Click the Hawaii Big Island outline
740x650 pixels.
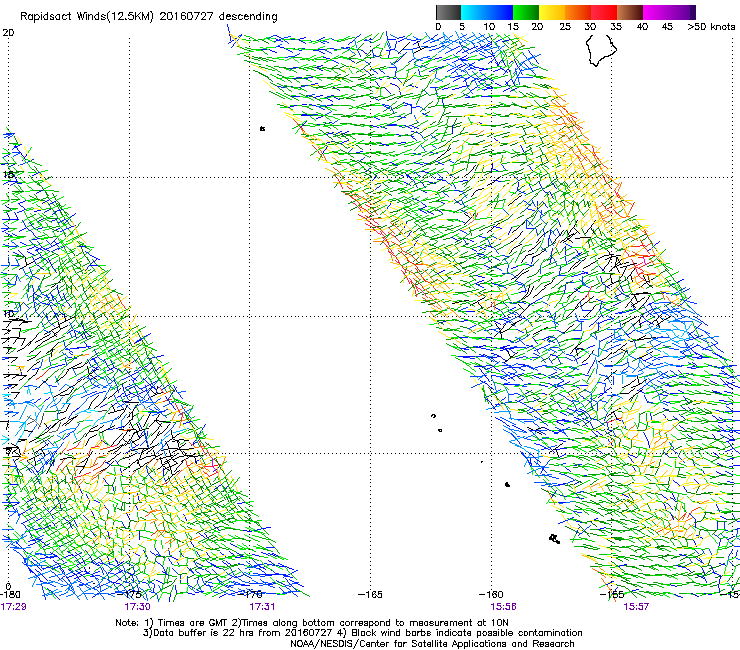(601, 50)
